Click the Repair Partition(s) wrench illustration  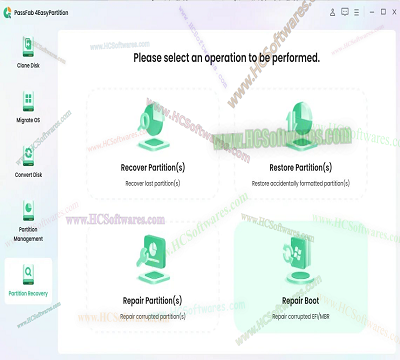click(x=152, y=259)
